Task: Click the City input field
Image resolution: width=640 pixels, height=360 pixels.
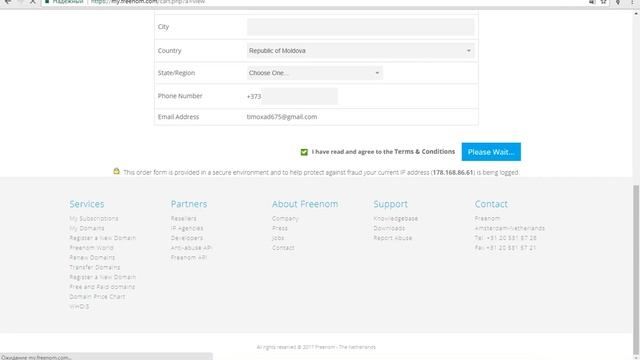Action: pyautogui.click(x=360, y=27)
